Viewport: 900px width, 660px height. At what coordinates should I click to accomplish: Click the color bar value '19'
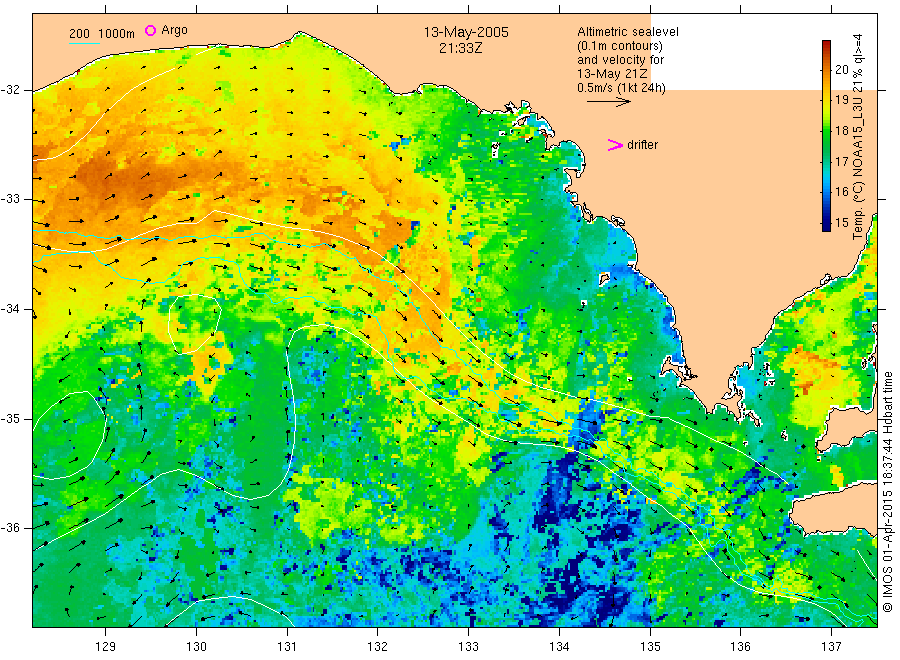tap(841, 100)
